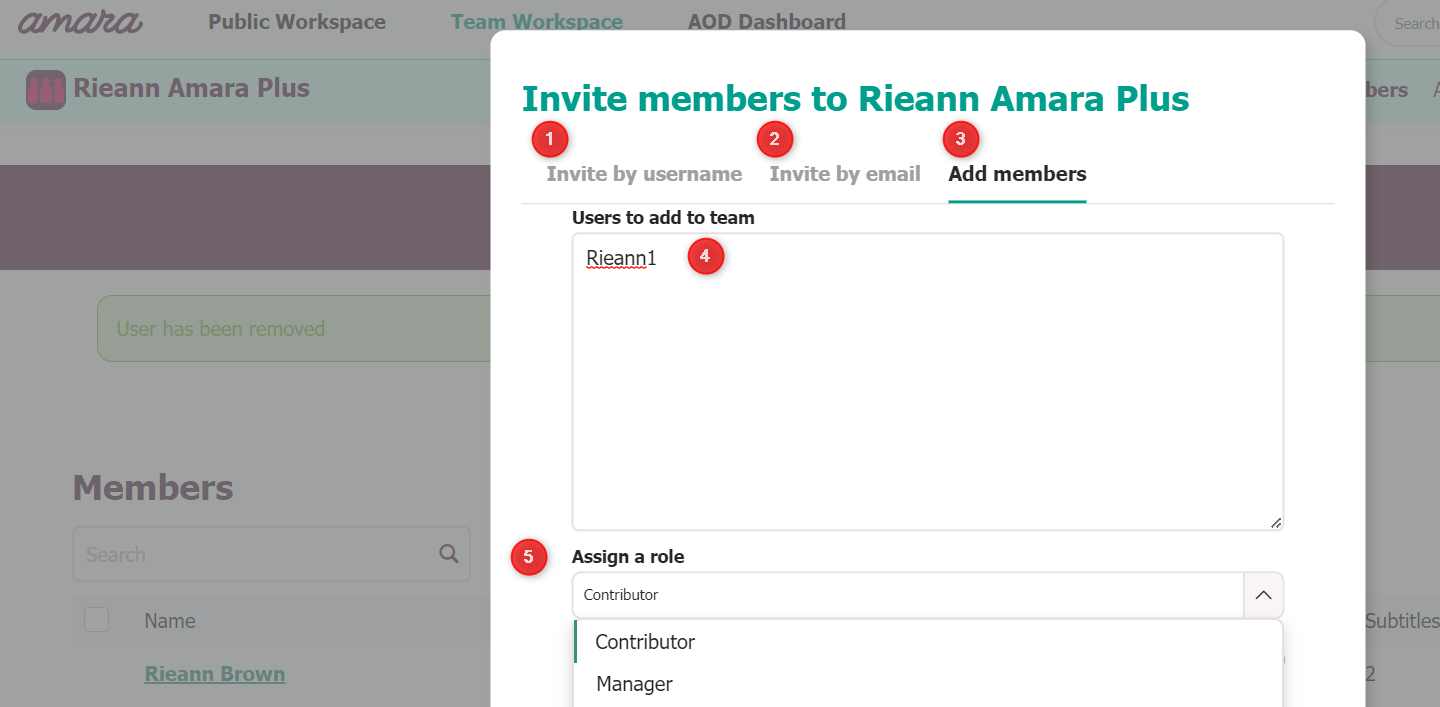Select Contributor from the role options

click(x=645, y=642)
